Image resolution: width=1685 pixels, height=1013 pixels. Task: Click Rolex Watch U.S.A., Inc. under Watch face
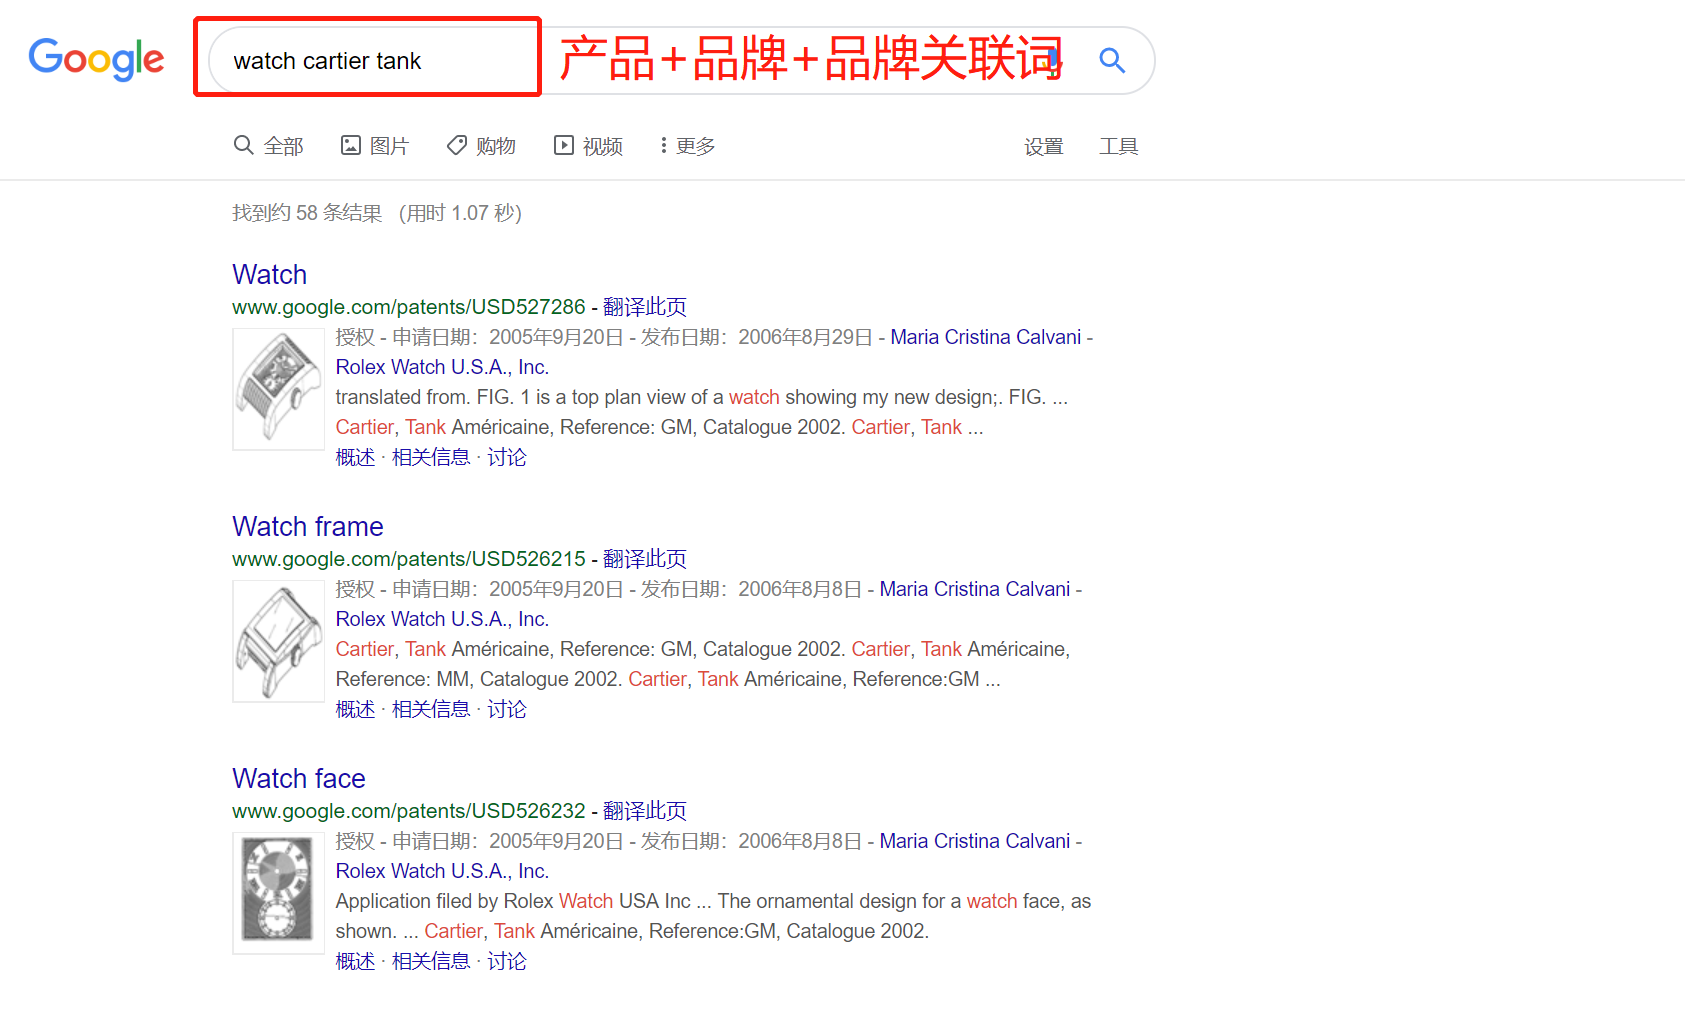442,871
